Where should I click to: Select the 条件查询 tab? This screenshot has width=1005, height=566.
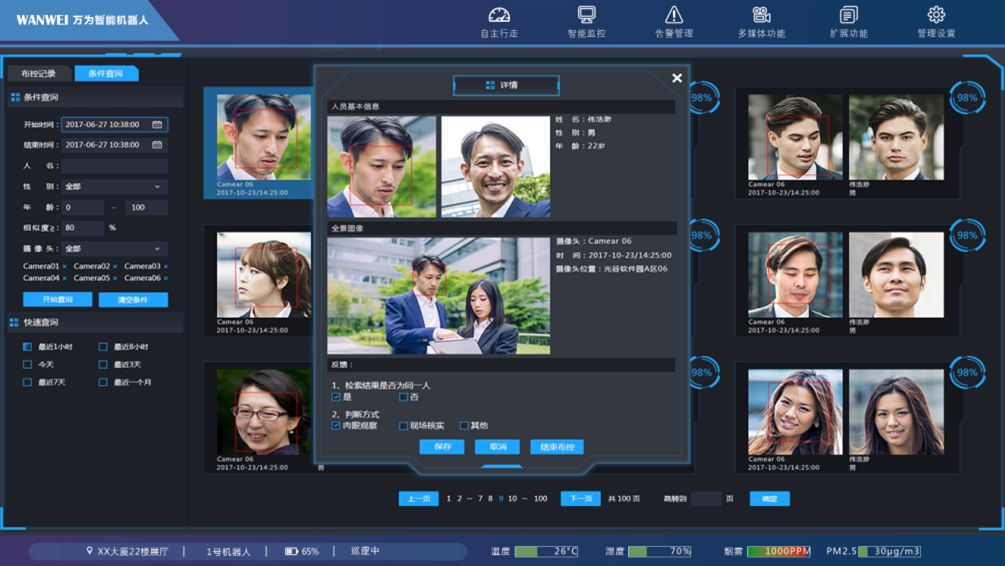105,74
